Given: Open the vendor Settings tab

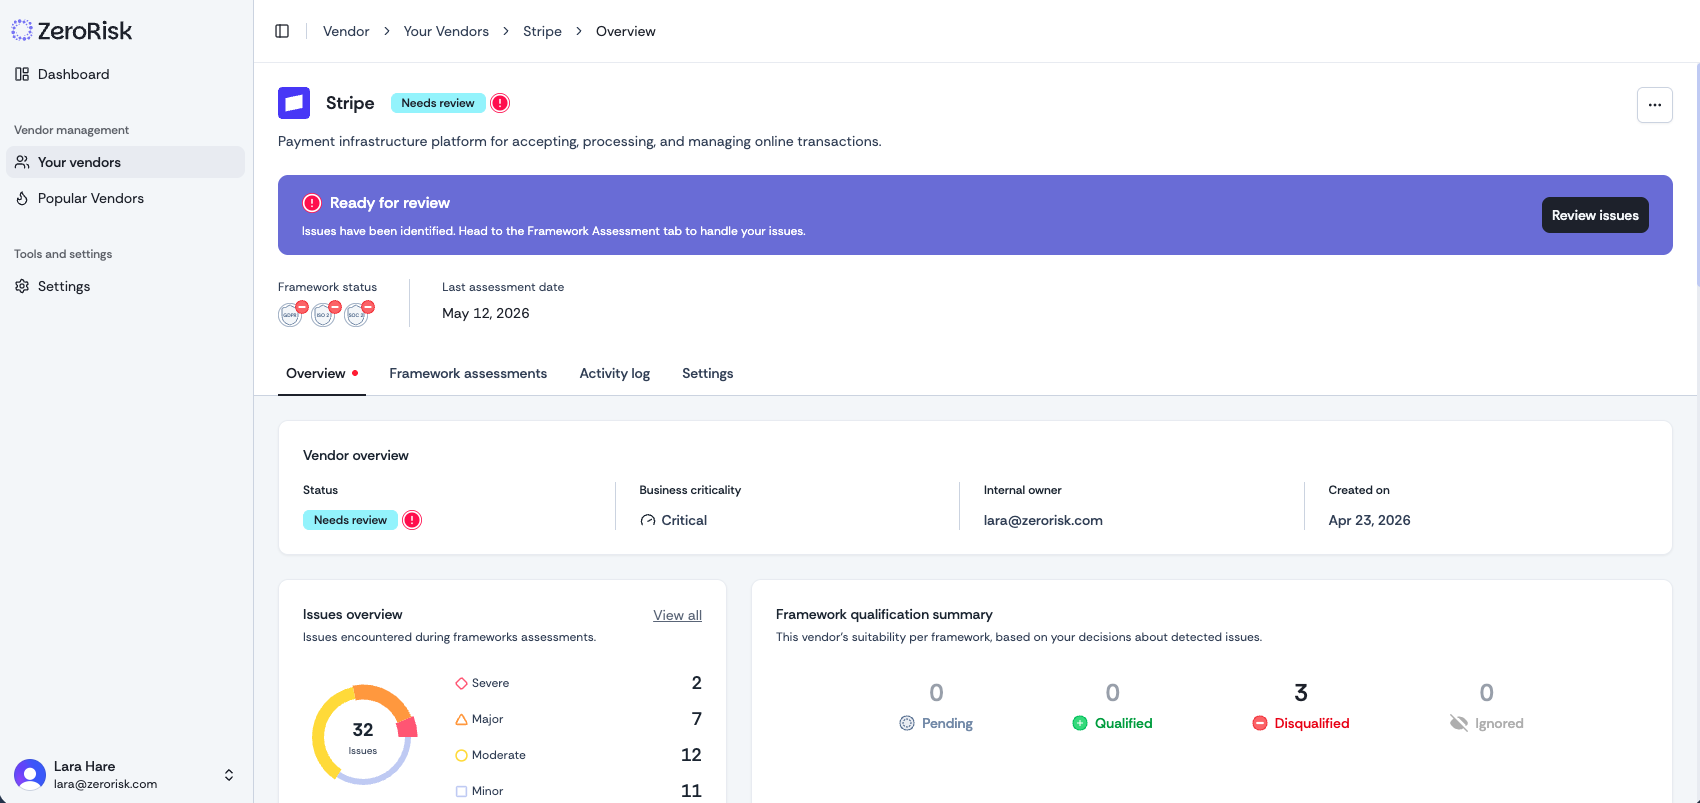Looking at the screenshot, I should tap(708, 373).
